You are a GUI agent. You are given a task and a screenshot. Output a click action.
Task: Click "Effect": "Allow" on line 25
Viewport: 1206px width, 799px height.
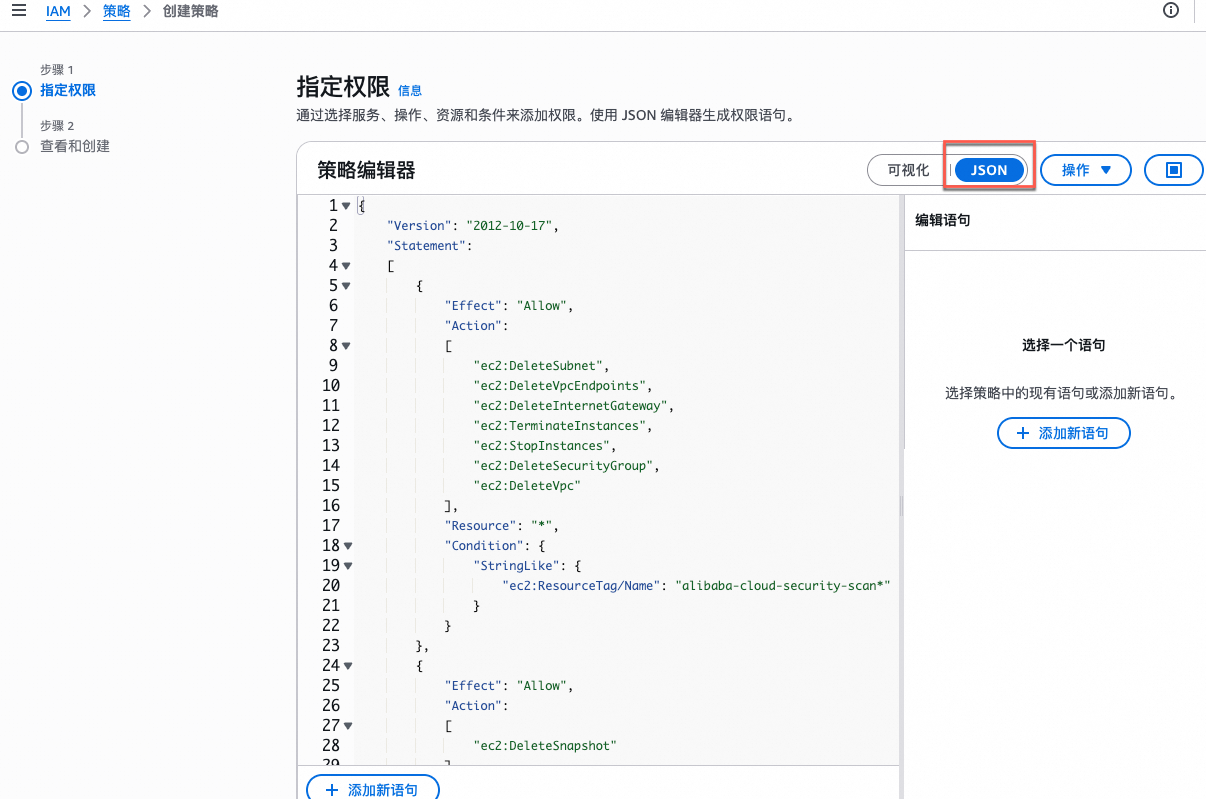coord(509,685)
